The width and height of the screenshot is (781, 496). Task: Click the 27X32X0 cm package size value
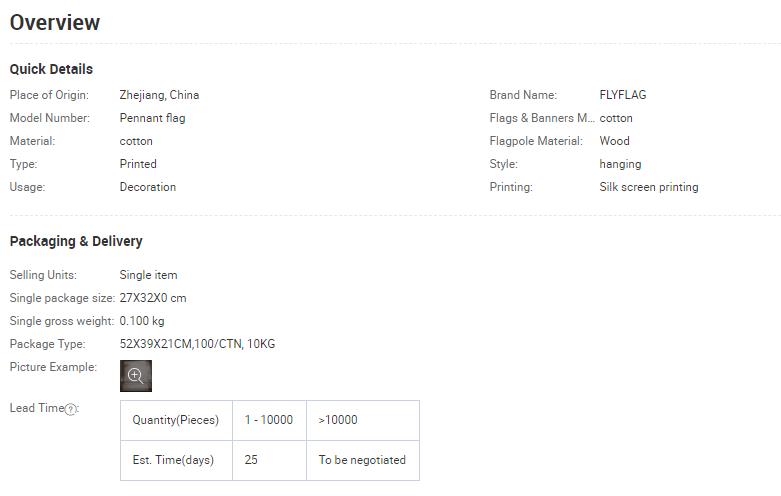coord(152,298)
